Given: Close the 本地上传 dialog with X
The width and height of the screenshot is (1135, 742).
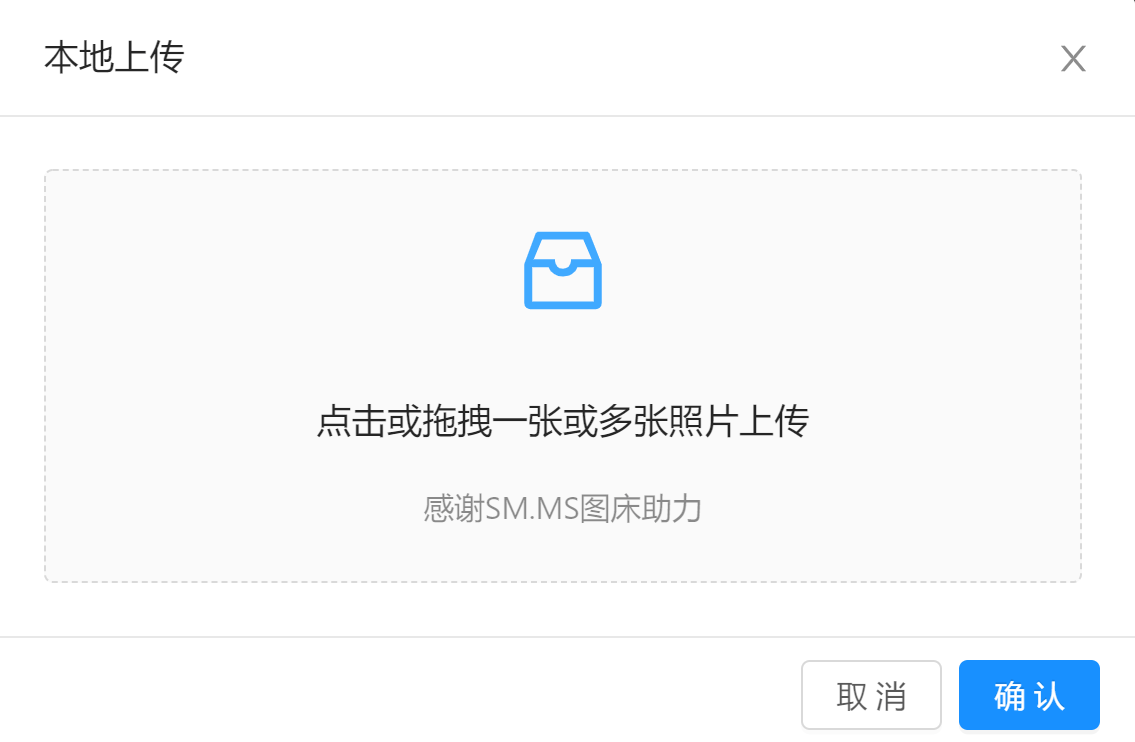Looking at the screenshot, I should 1073,59.
